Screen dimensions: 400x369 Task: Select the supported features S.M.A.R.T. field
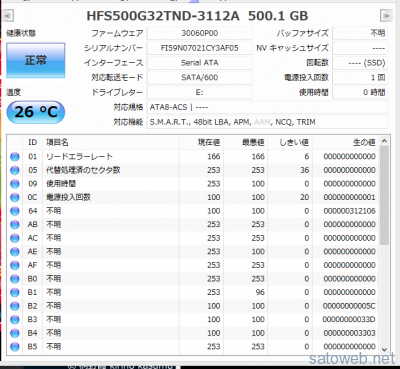click(267, 122)
